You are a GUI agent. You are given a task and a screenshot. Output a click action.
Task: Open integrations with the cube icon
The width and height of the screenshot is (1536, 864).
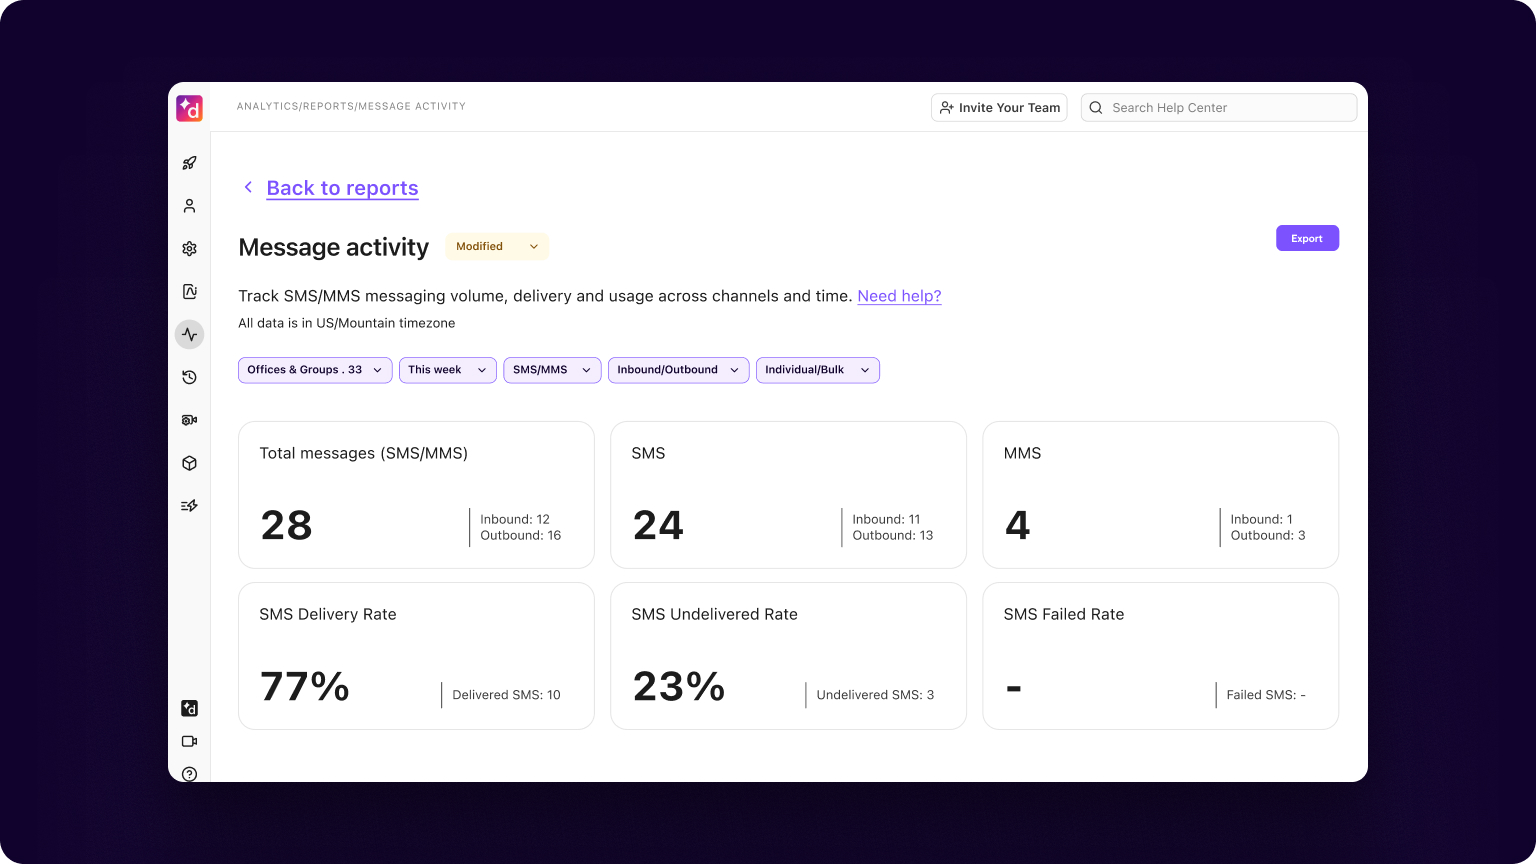(x=189, y=462)
